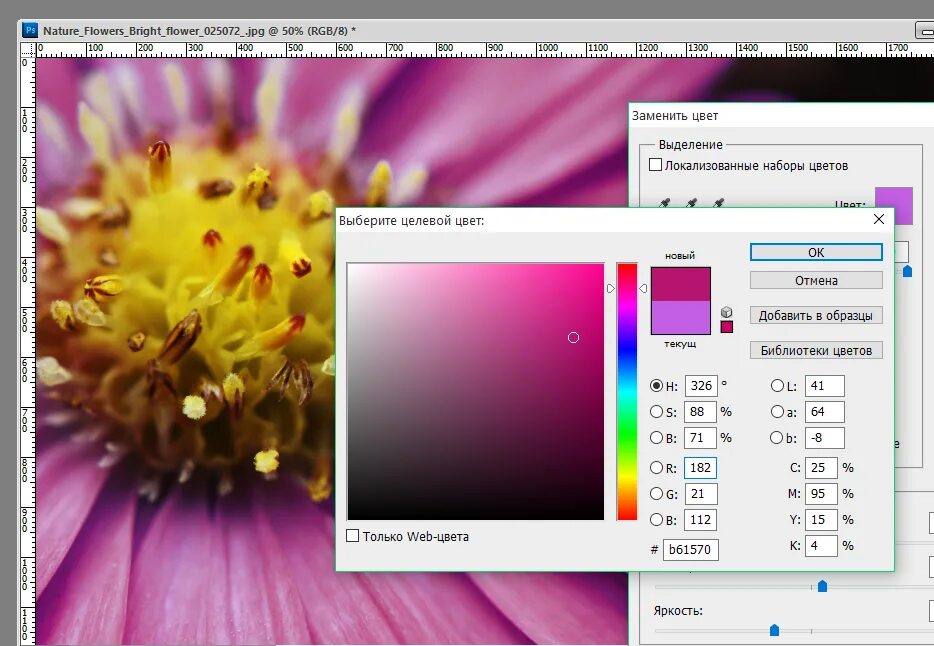Viewport: 934px width, 646px height.
Task: Click Добавить в образцы button
Action: click(816, 316)
